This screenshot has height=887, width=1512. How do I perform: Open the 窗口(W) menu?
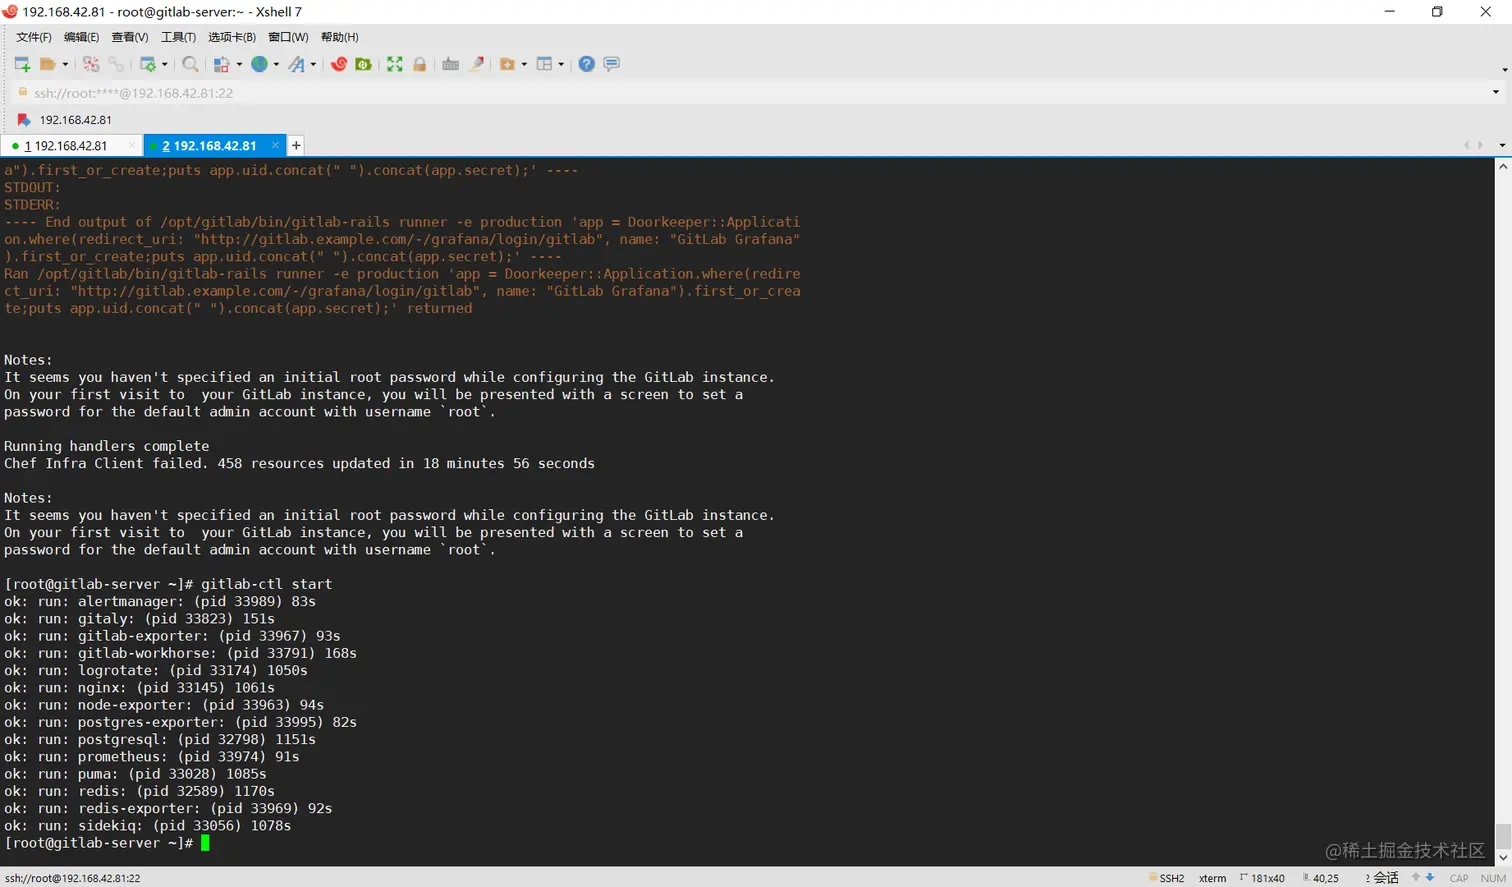288,37
